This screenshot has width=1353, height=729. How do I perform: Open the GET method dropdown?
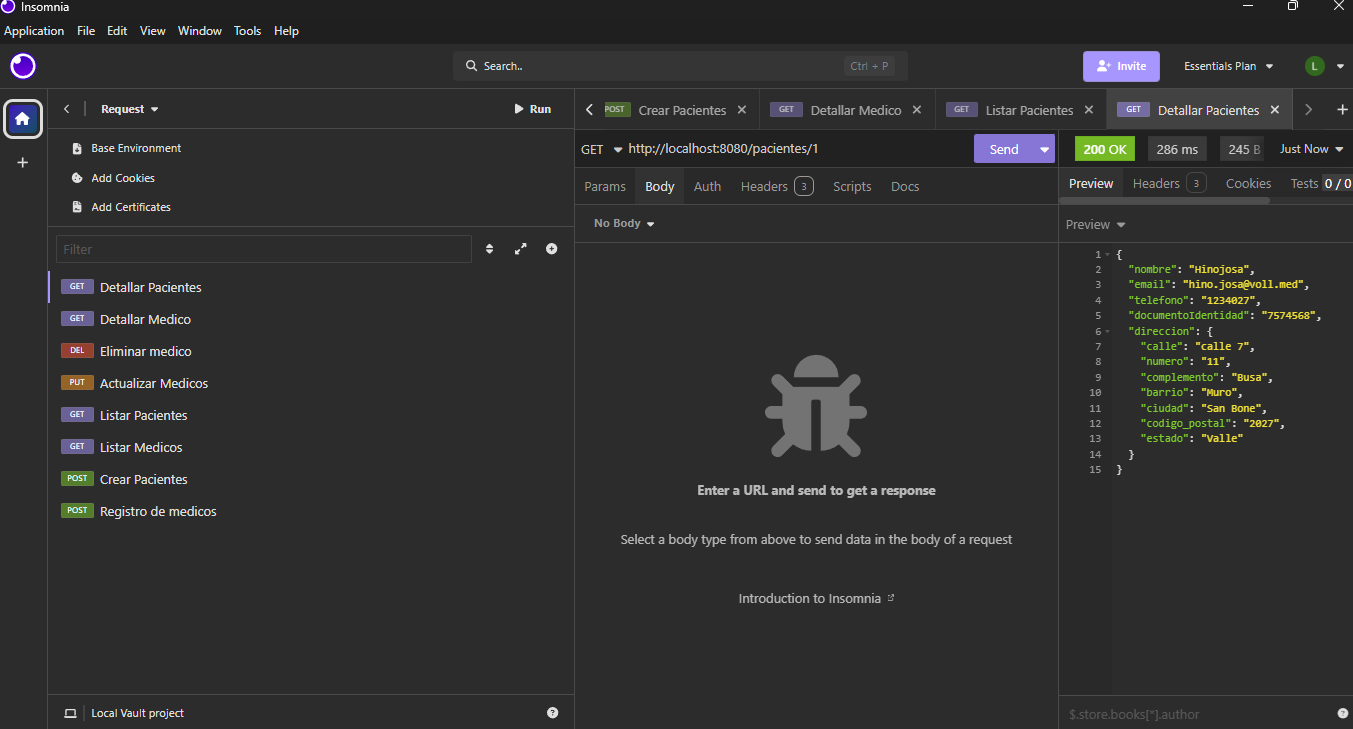tap(601, 149)
